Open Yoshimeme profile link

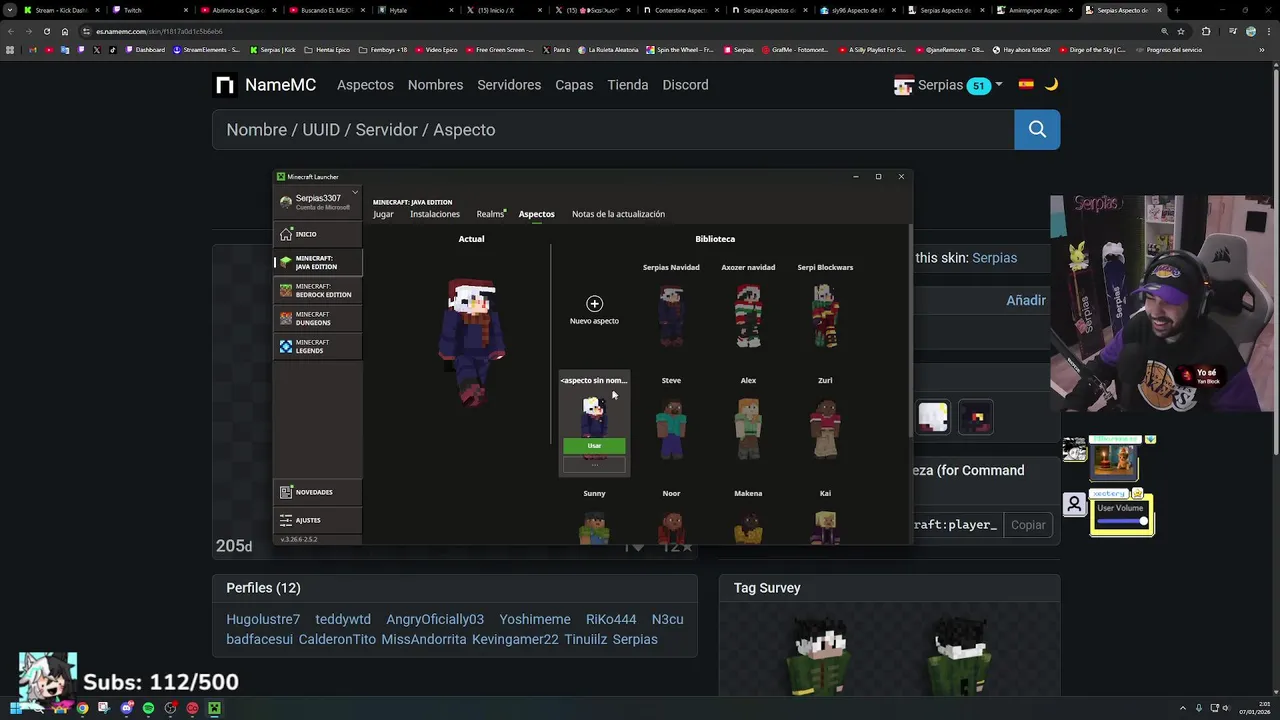535,619
